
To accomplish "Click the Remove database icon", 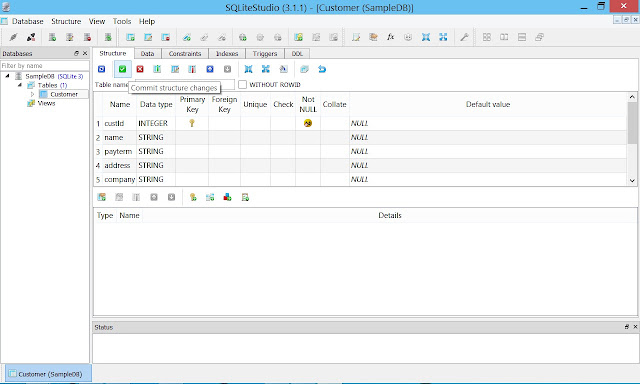I will [87, 37].
